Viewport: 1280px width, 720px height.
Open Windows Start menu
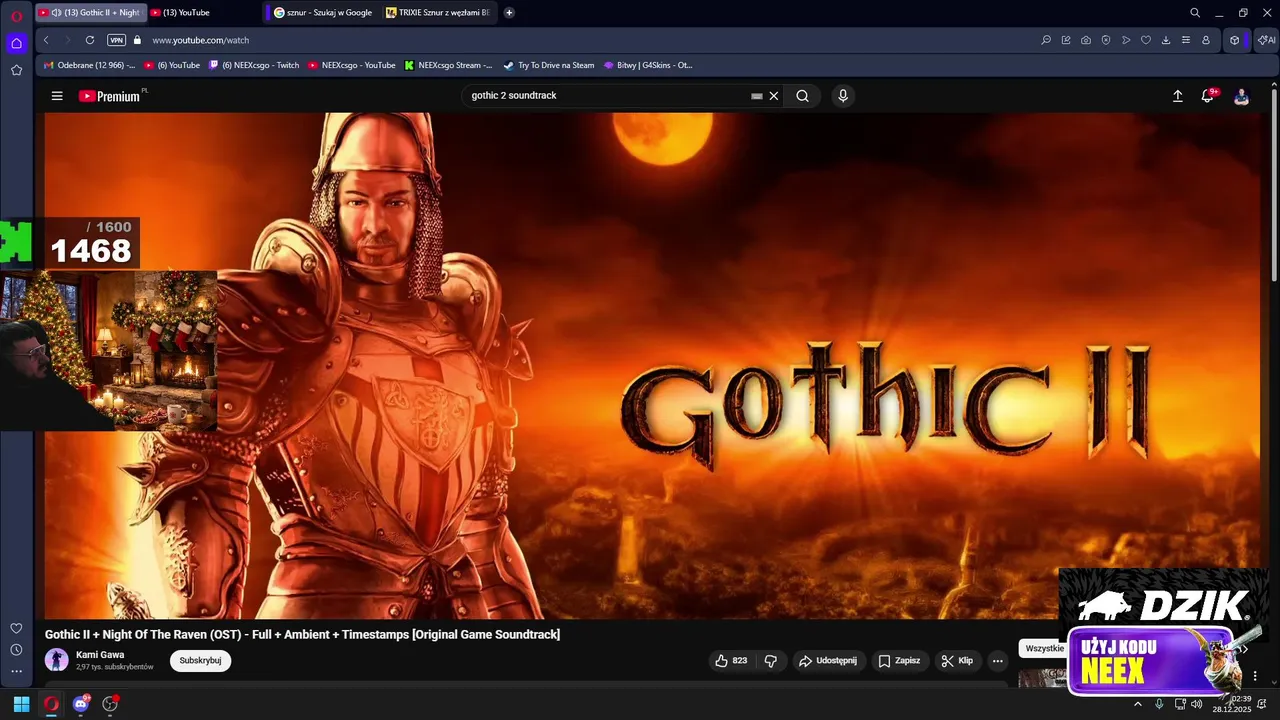(x=21, y=704)
